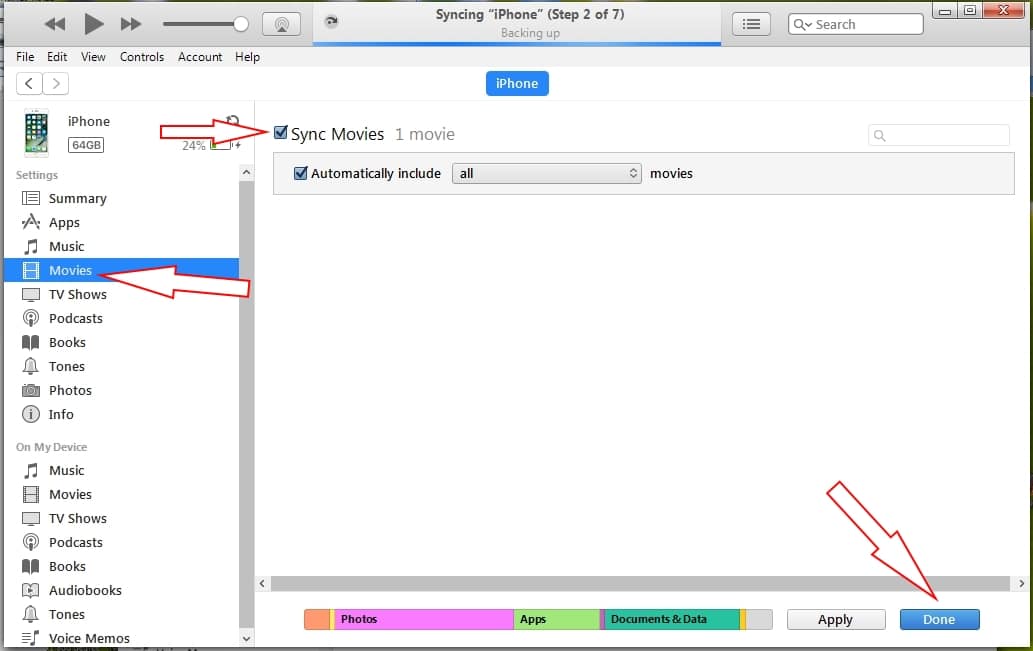Screen dimensions: 1033x651
Task: Open the 'all' movies dropdown
Action: pos(547,173)
